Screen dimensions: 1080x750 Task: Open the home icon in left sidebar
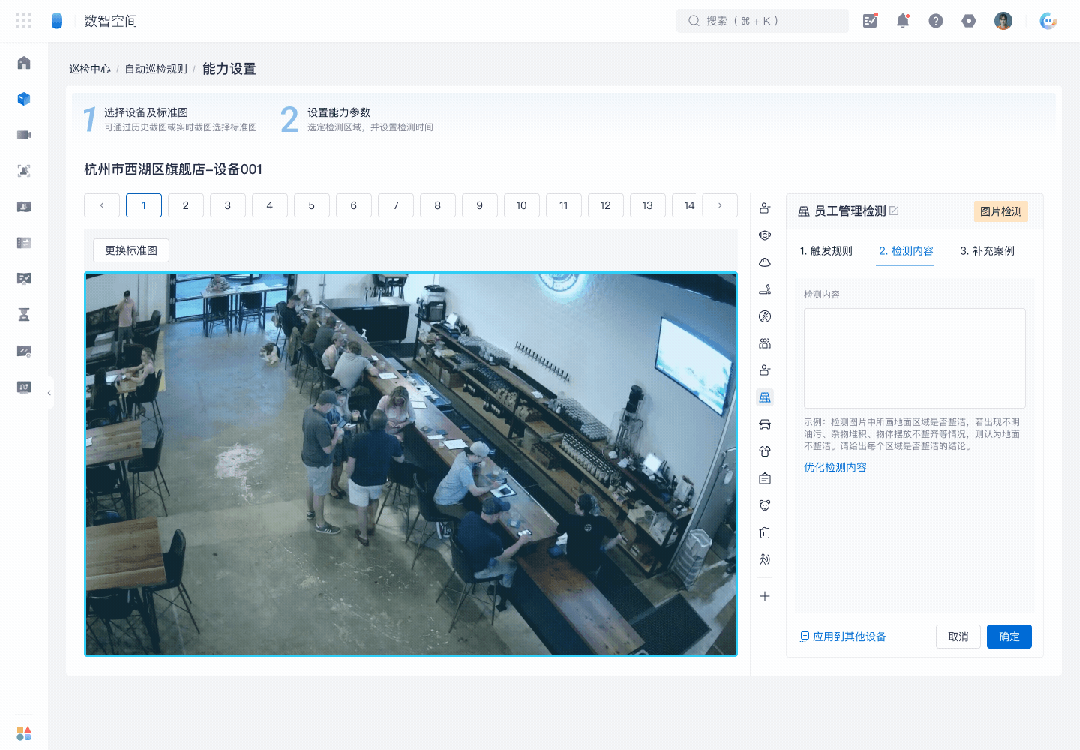point(24,63)
